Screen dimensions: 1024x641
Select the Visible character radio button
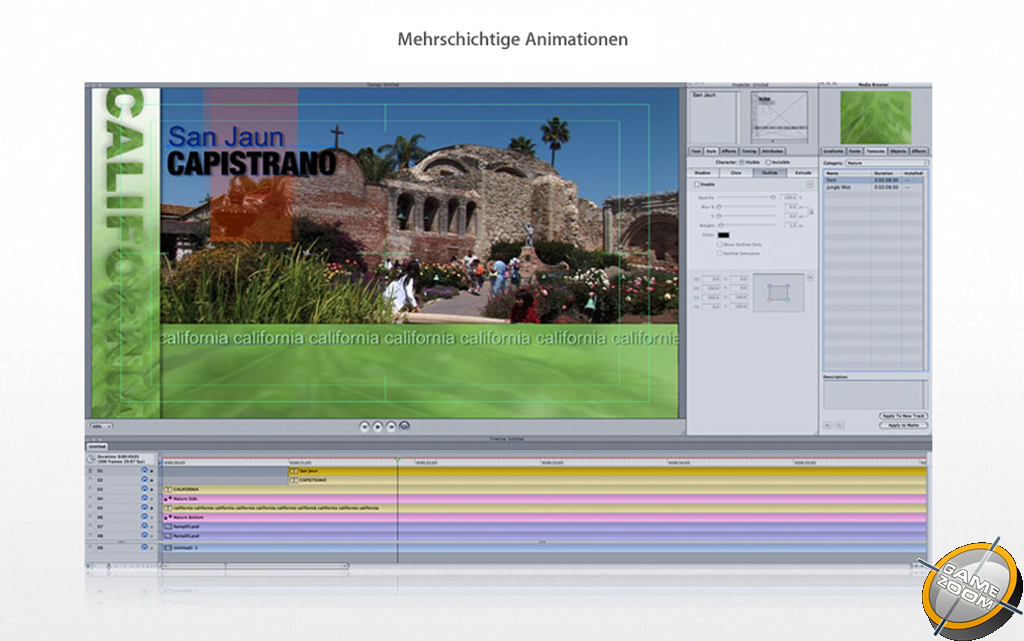(742, 162)
